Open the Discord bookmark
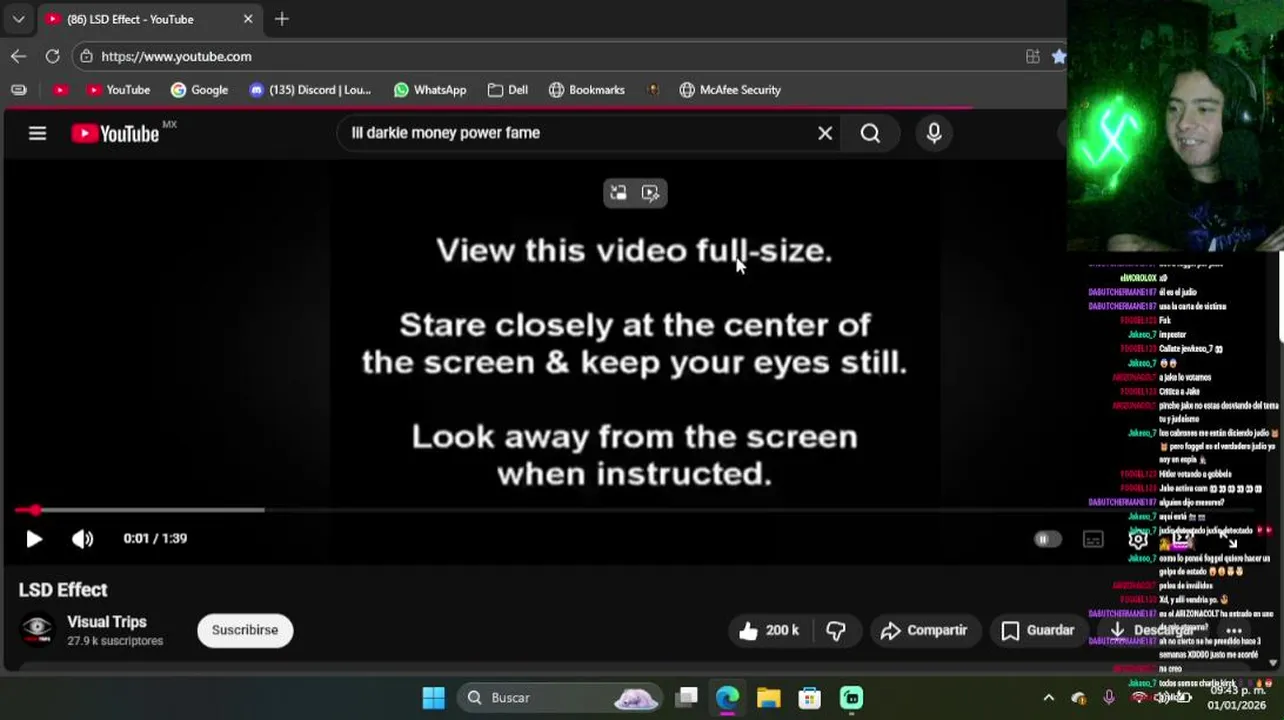The width and height of the screenshot is (1284, 720). click(x=310, y=90)
